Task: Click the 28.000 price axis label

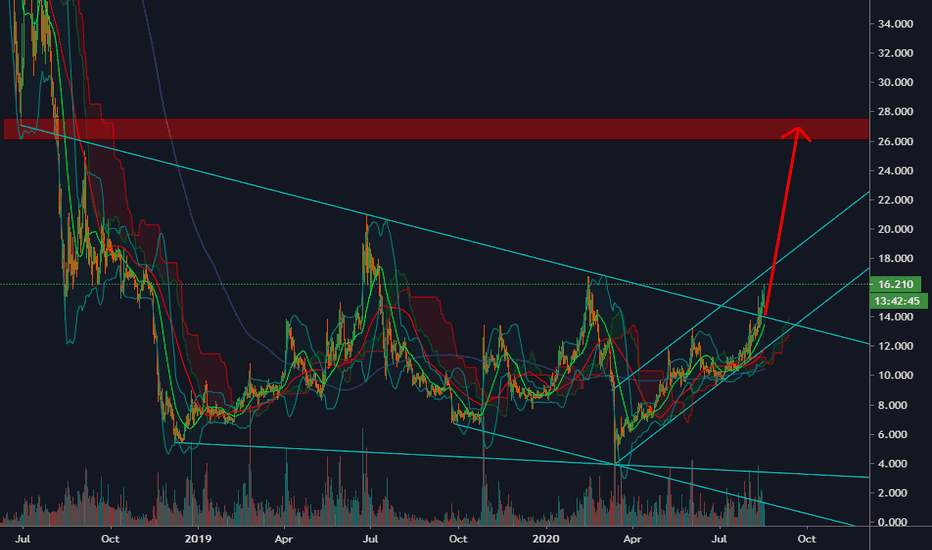Action: (x=895, y=112)
